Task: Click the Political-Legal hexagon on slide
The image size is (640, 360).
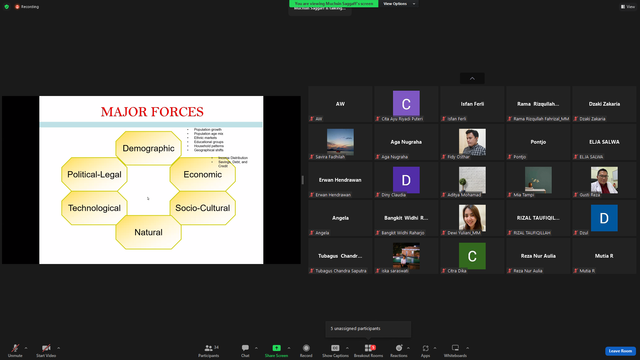Action: [x=94, y=174]
